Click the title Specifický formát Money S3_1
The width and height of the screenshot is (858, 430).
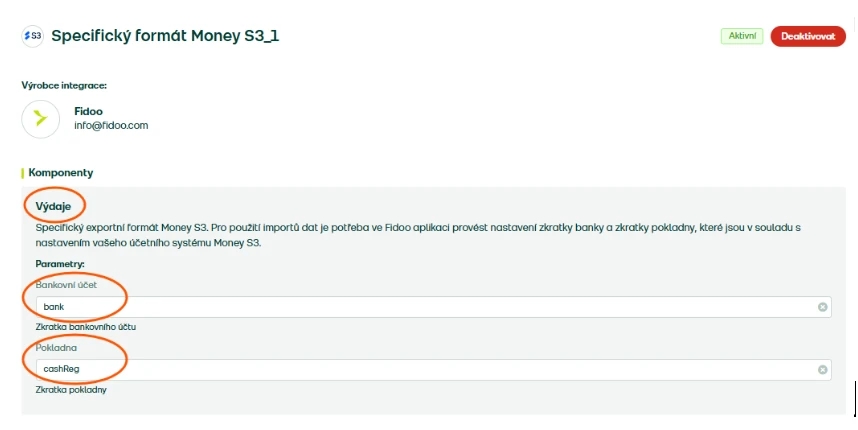165,36
